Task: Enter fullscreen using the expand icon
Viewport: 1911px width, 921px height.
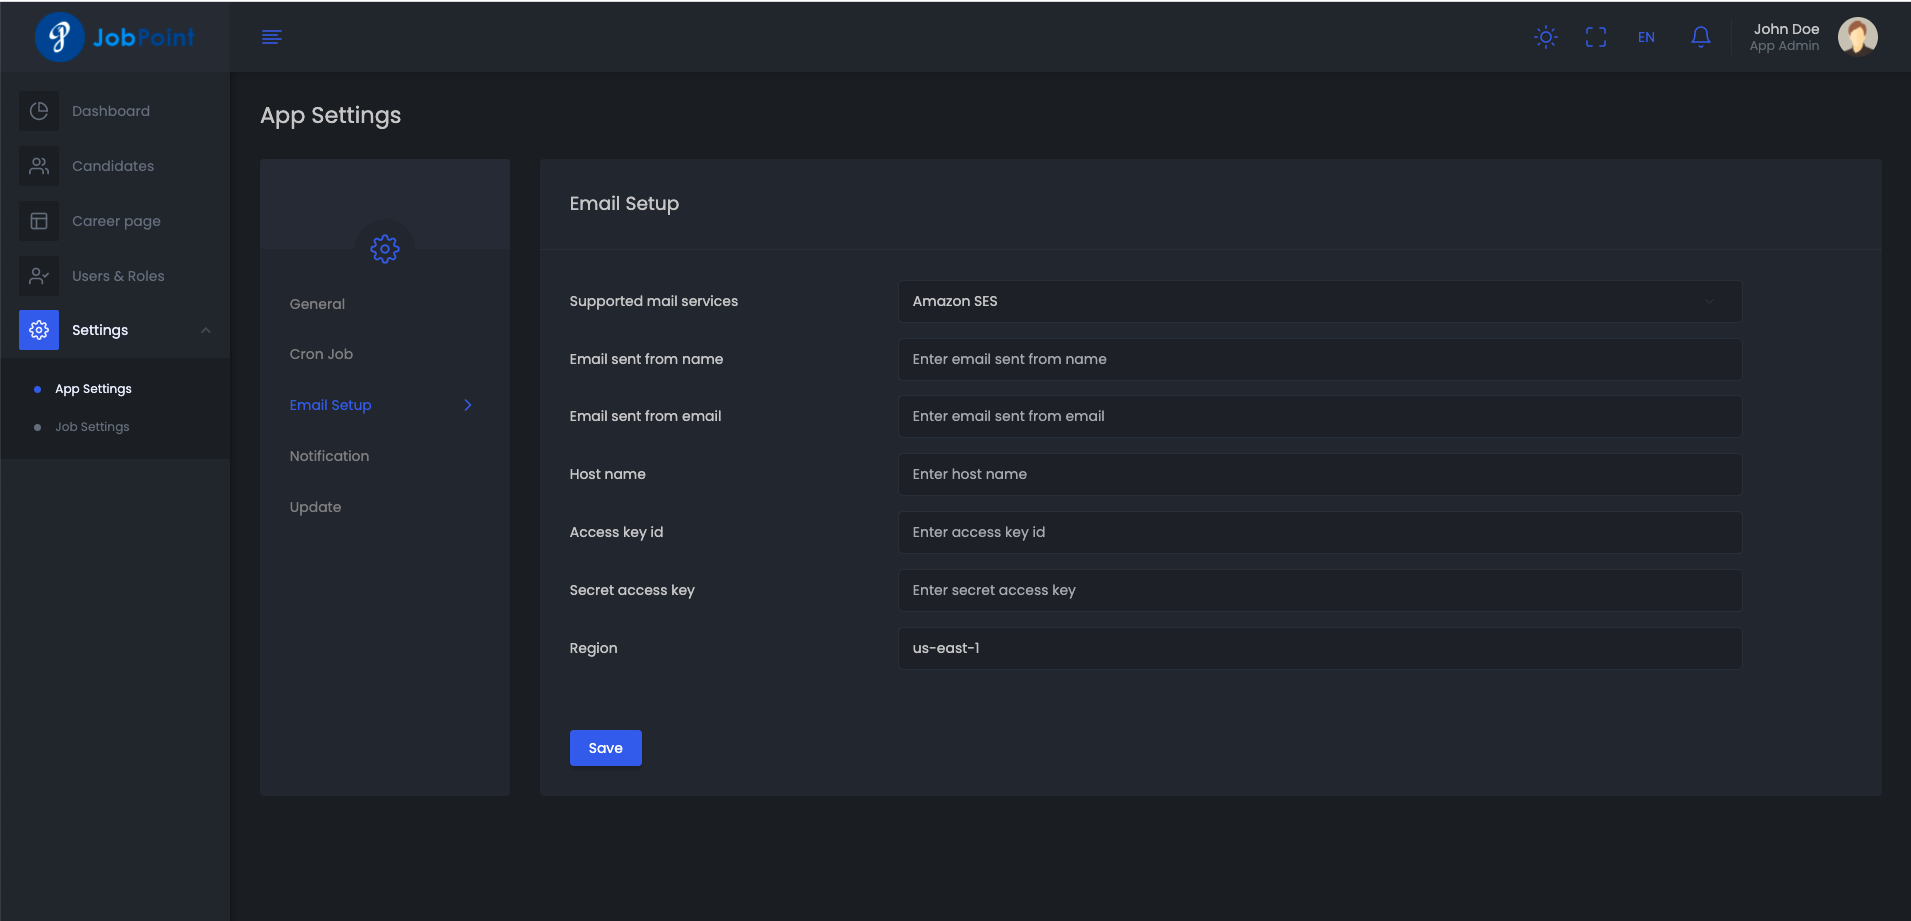Action: tap(1595, 37)
